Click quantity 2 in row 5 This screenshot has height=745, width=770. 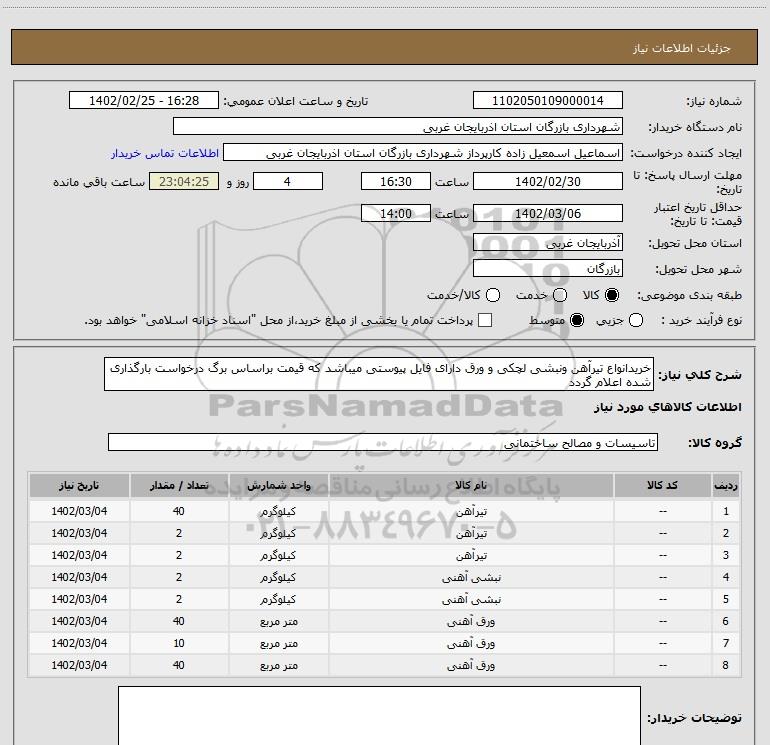click(179, 599)
